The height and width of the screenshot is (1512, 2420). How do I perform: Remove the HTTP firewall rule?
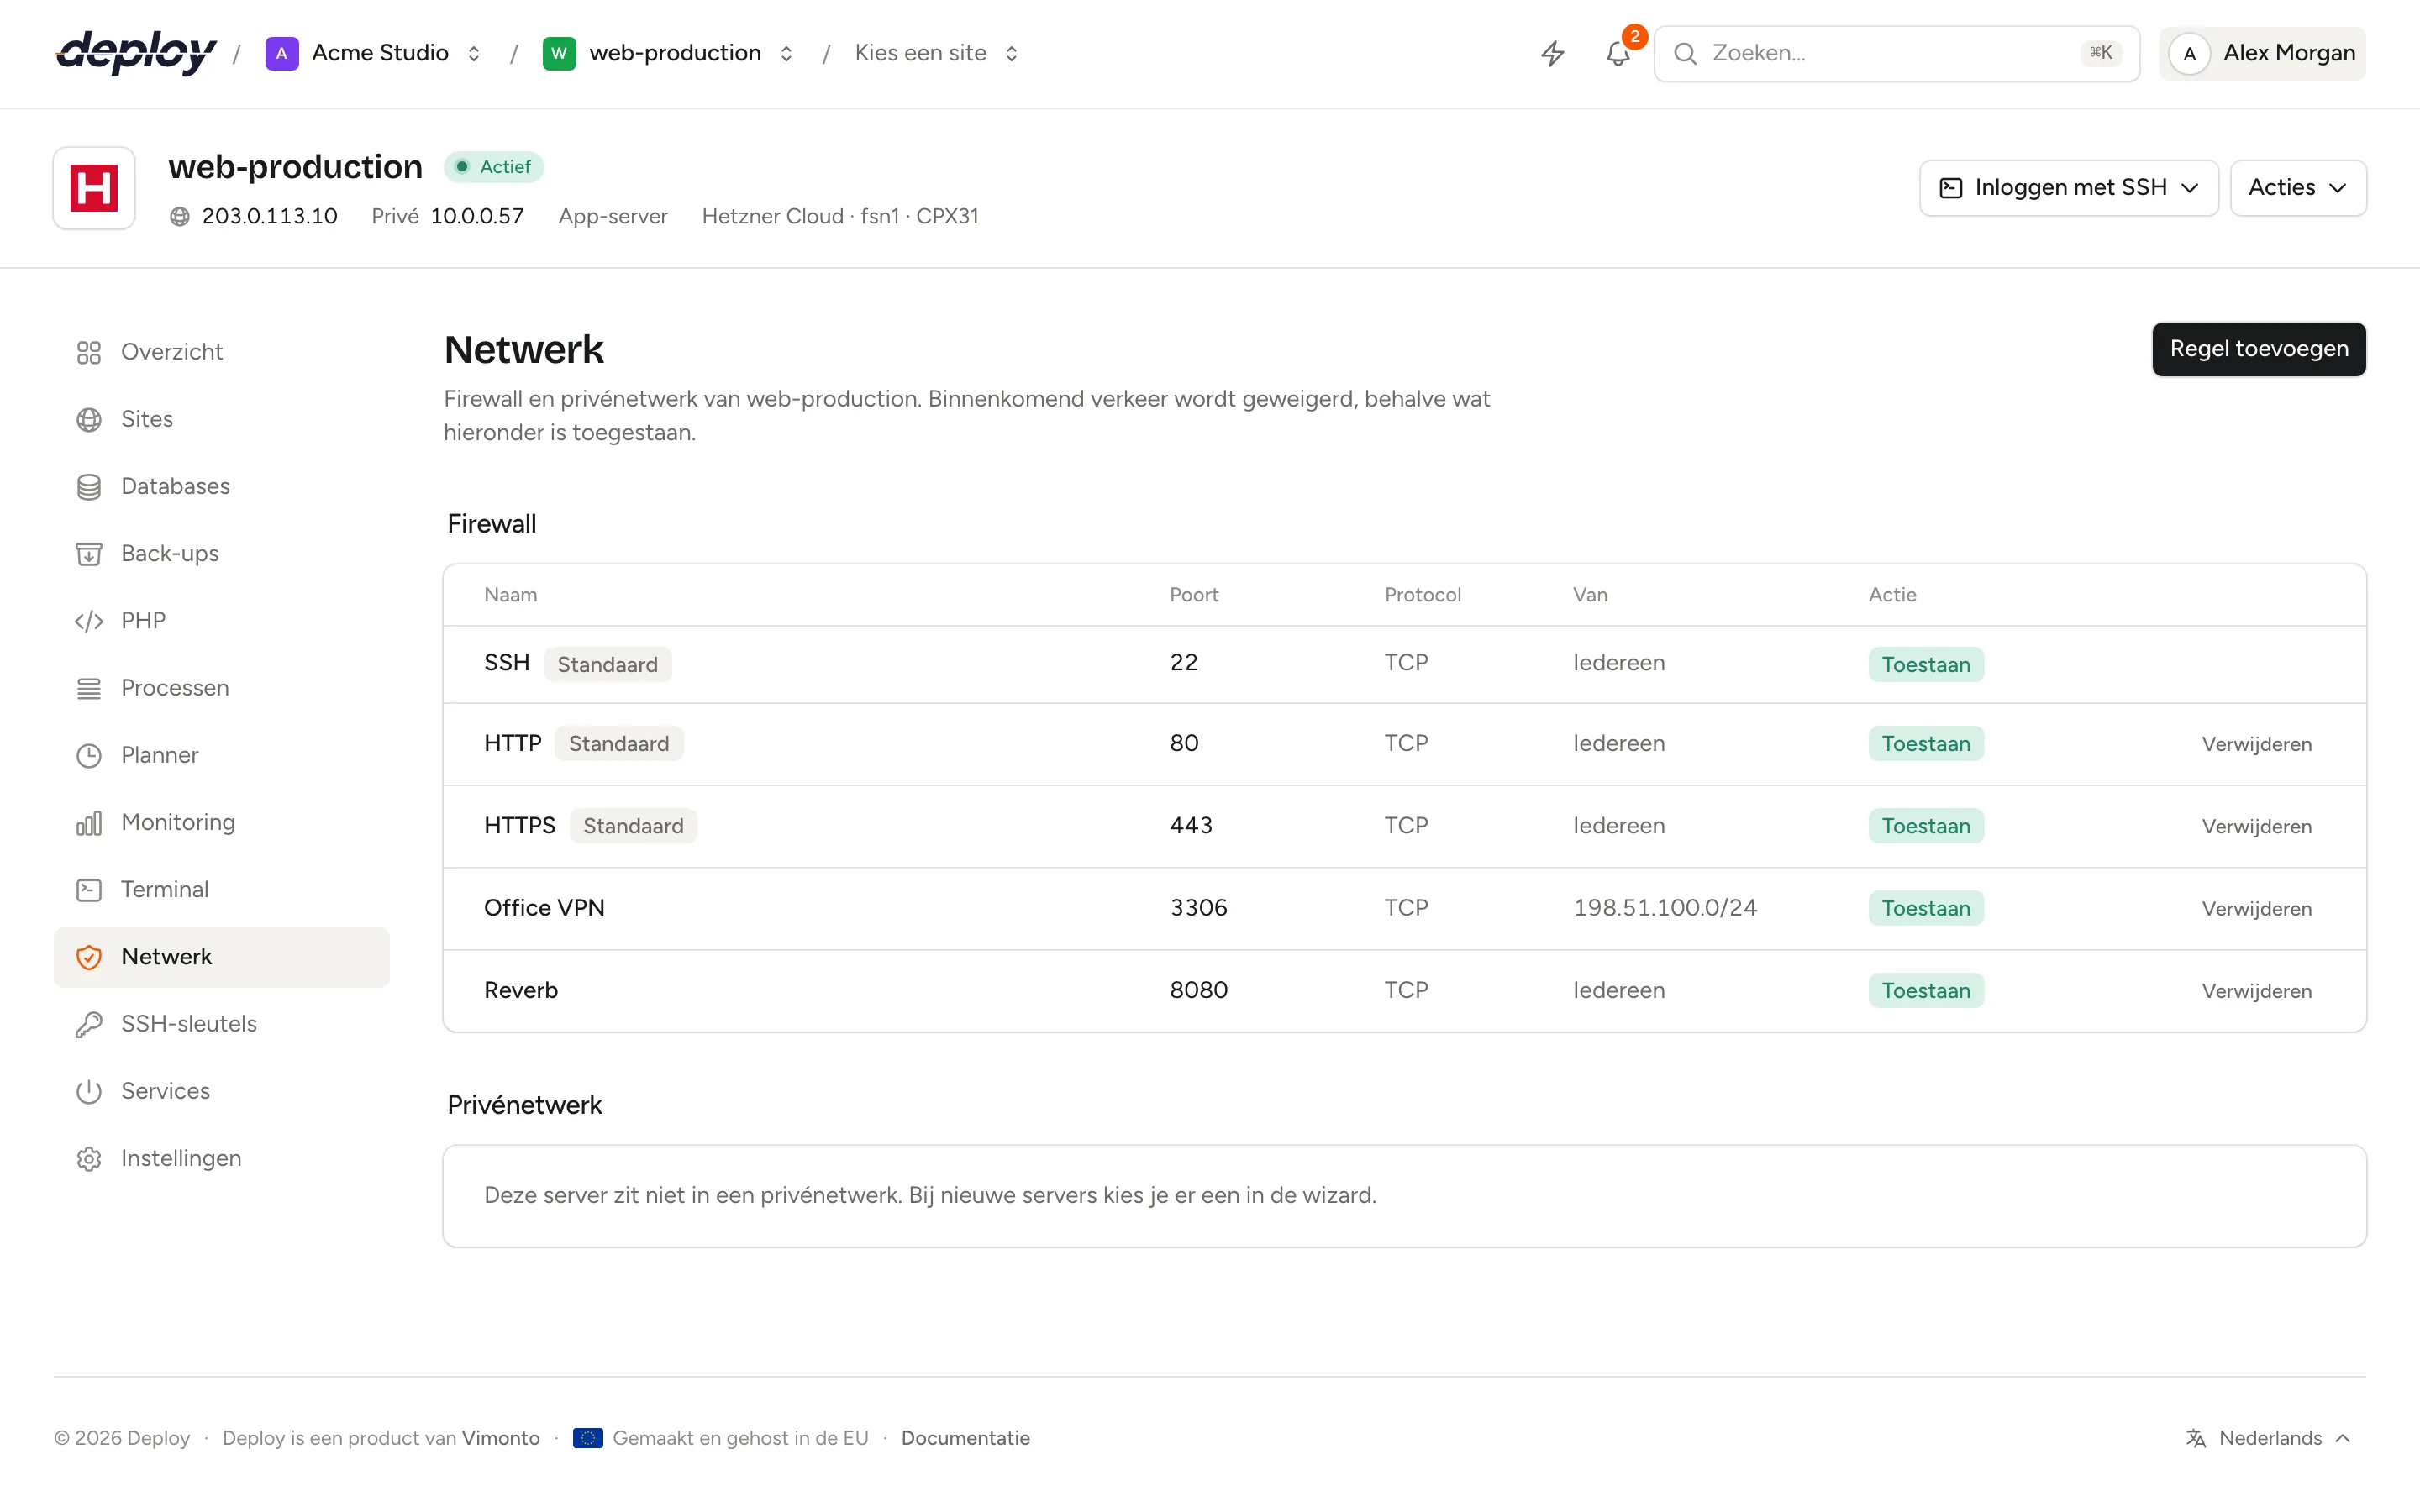coord(2256,744)
